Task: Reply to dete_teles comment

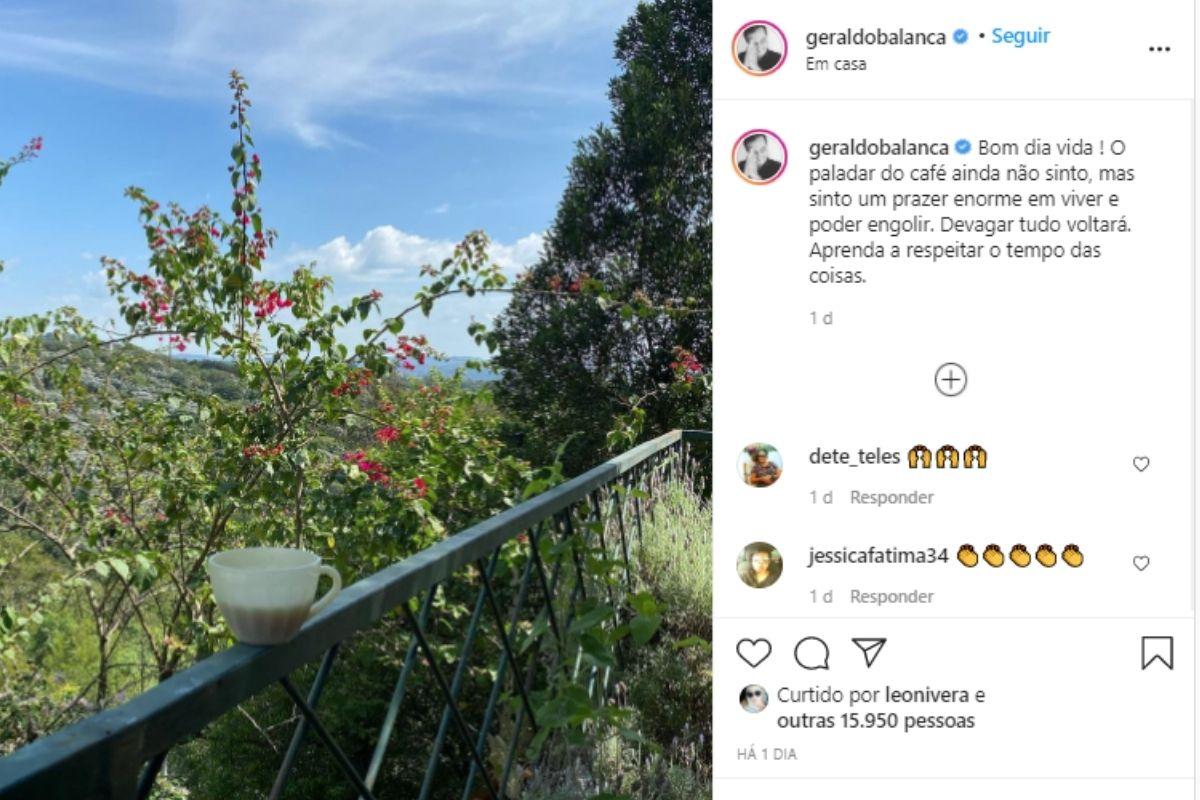Action: [892, 497]
